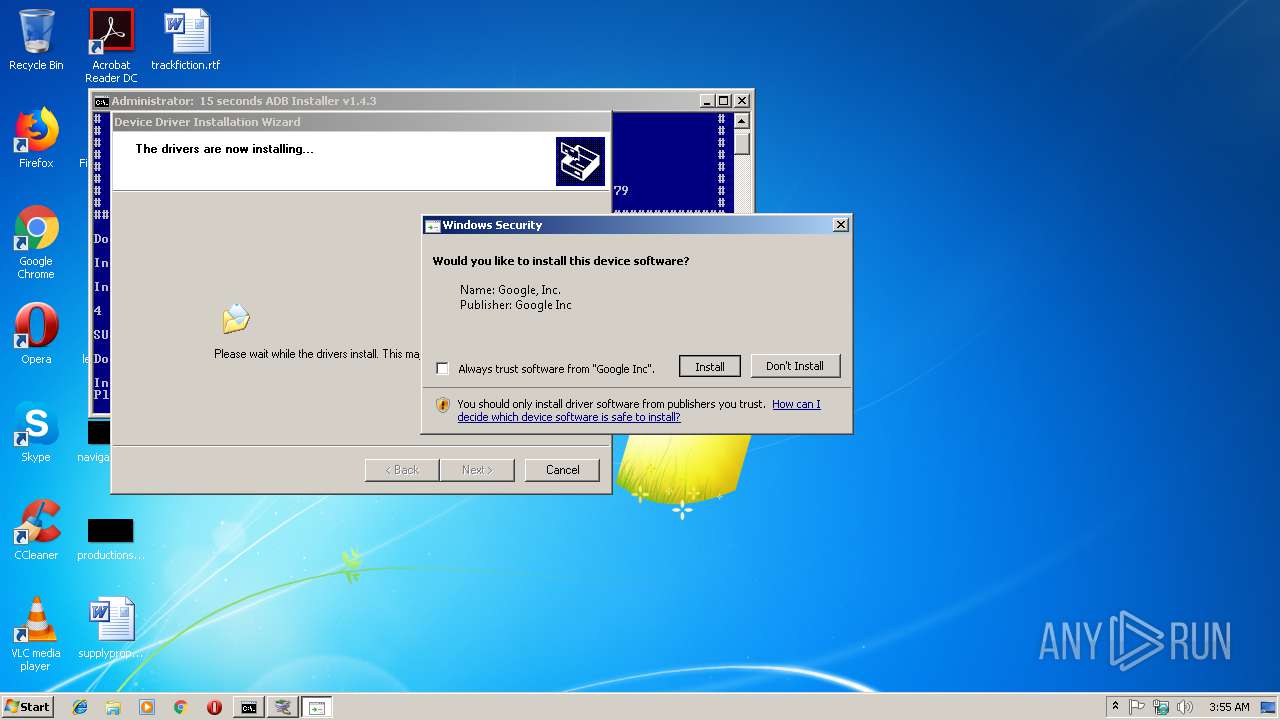This screenshot has height=720, width=1280.
Task: Click the security shield warning icon
Action: coord(443,405)
